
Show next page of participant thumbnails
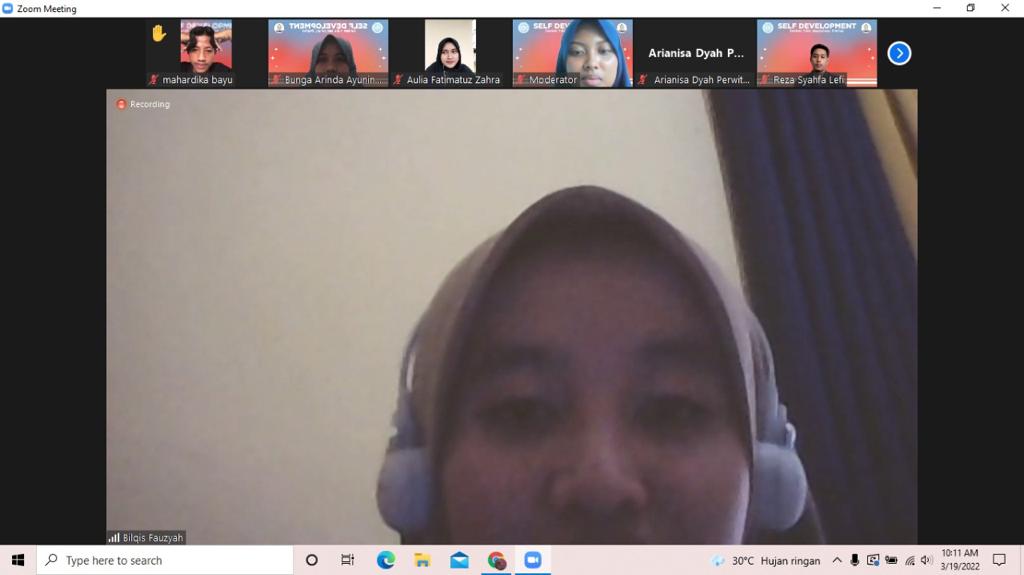pos(899,53)
